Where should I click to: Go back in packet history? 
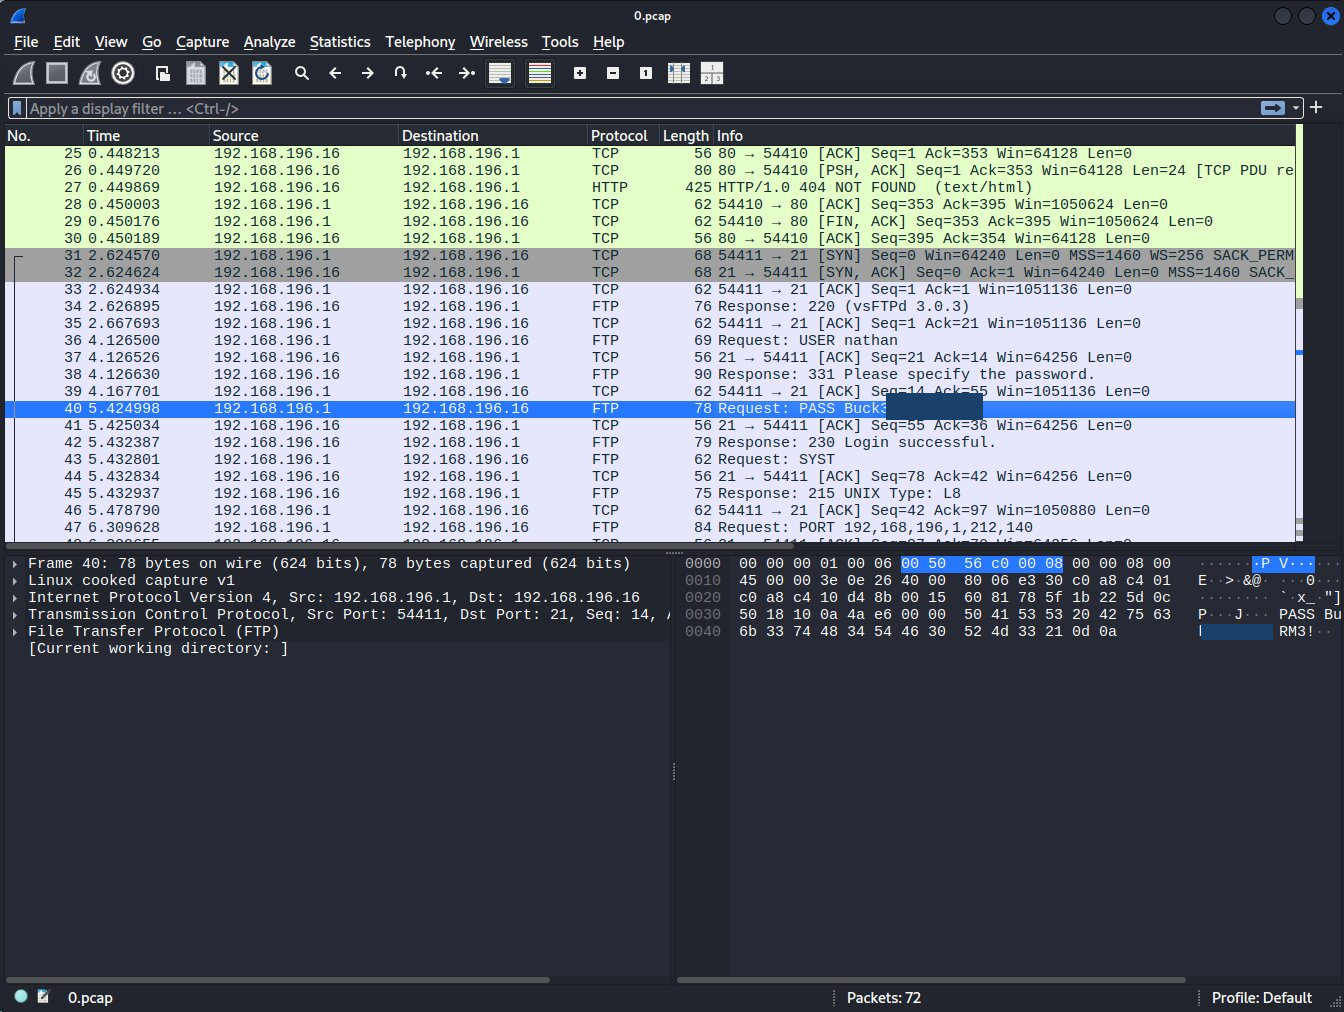335,73
